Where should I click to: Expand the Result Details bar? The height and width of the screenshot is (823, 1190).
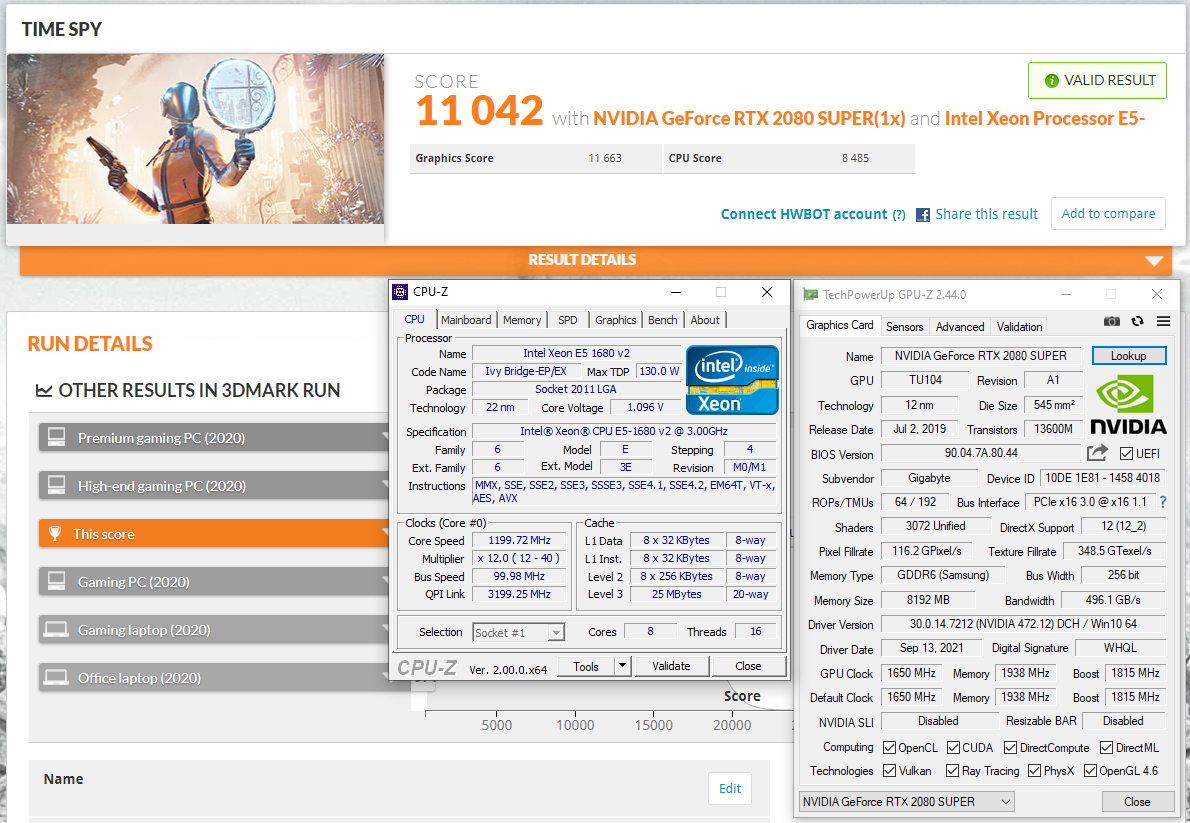pos(1155,261)
